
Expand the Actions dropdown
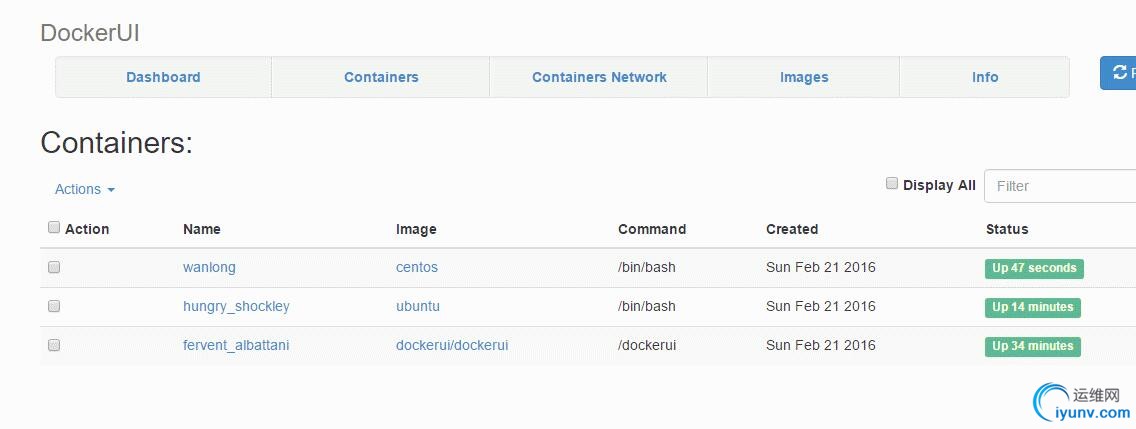[85, 189]
